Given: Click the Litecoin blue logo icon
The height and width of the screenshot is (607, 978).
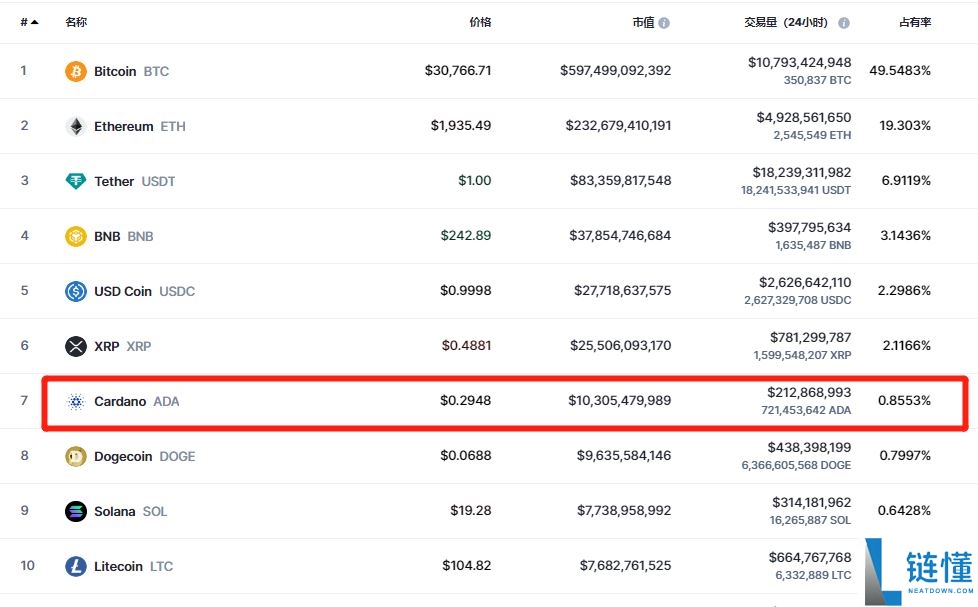Looking at the screenshot, I should pyautogui.click(x=75, y=566).
